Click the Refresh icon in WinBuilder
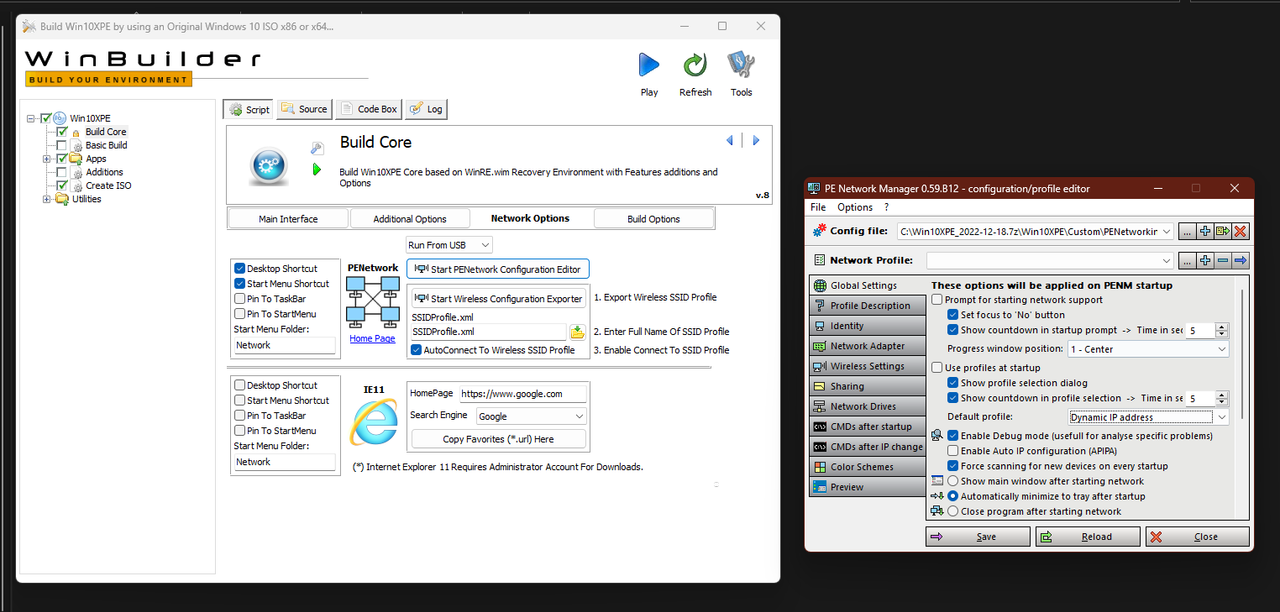 [695, 65]
